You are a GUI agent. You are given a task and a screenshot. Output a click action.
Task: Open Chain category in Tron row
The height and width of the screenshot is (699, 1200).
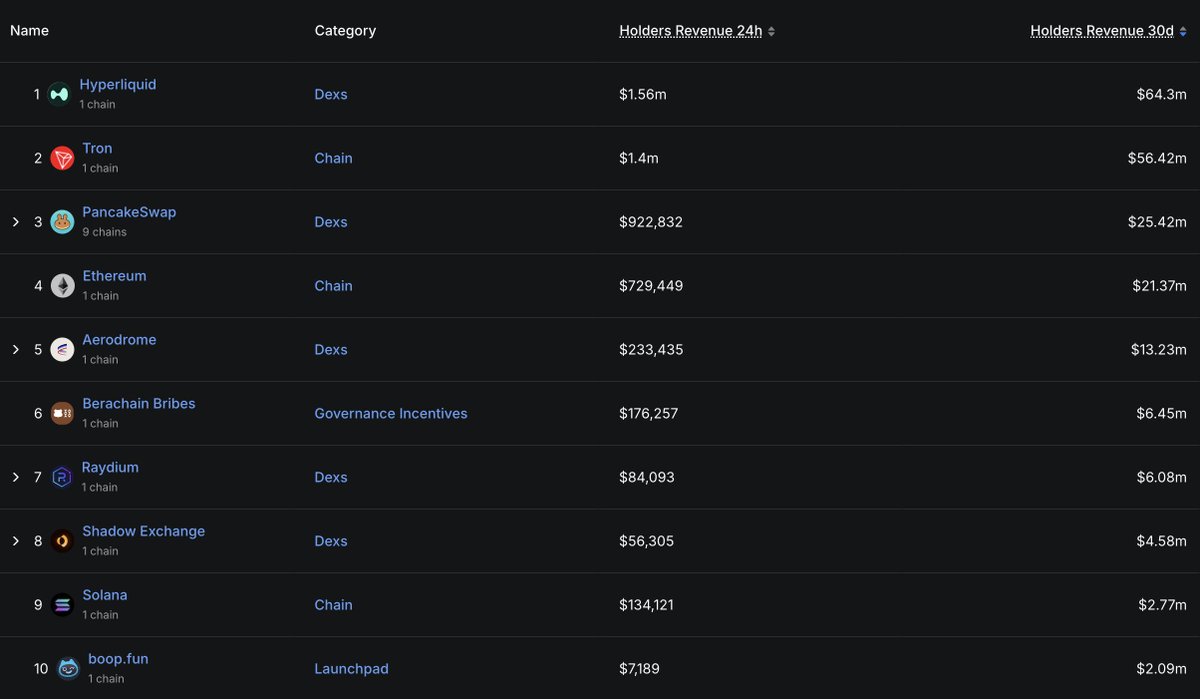333,158
